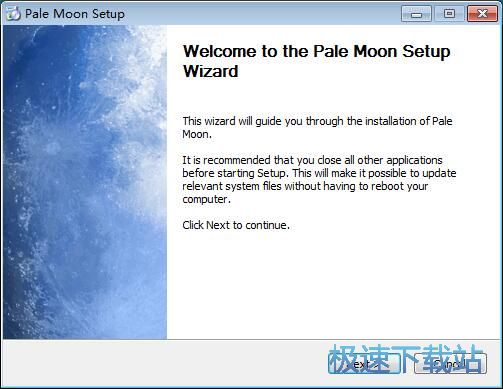Abort installation with the Cancel button
The image size is (503, 389).
pos(450,364)
